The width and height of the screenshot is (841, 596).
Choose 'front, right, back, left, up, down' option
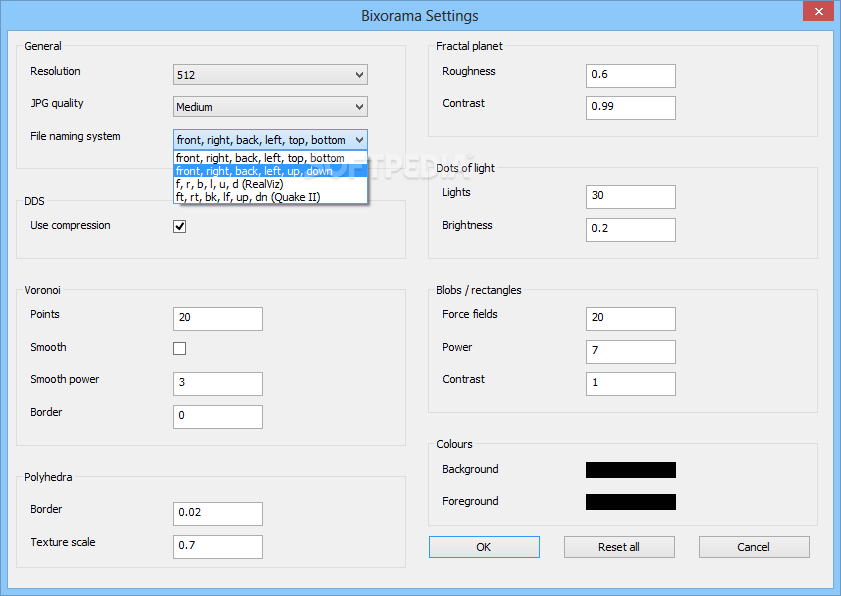coord(270,171)
